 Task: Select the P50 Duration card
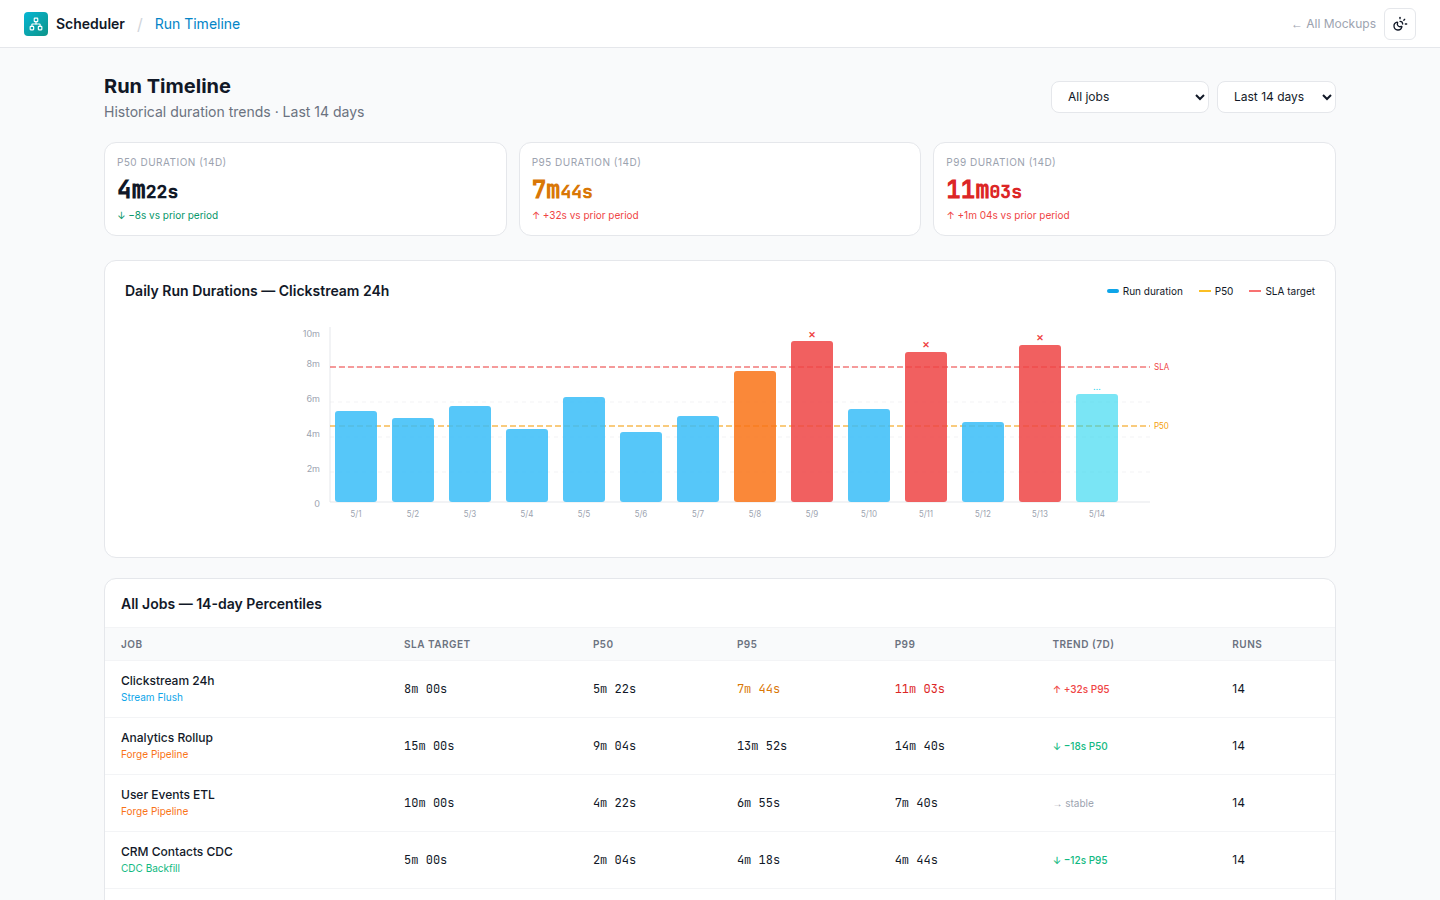(x=305, y=189)
